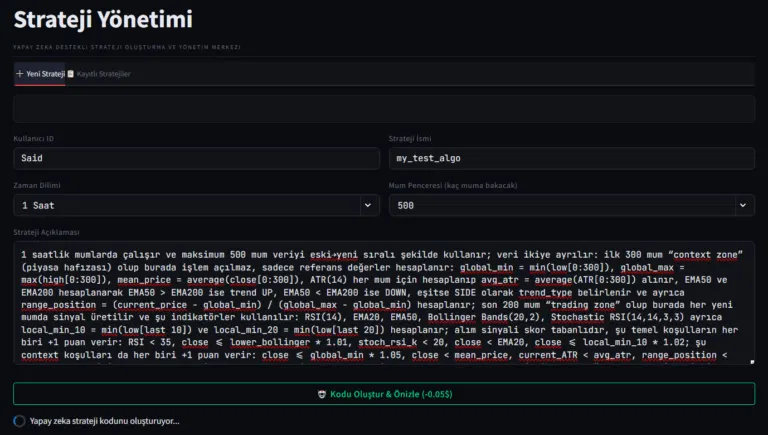
Task: Click the empty box below the tabs
Action: (384, 108)
